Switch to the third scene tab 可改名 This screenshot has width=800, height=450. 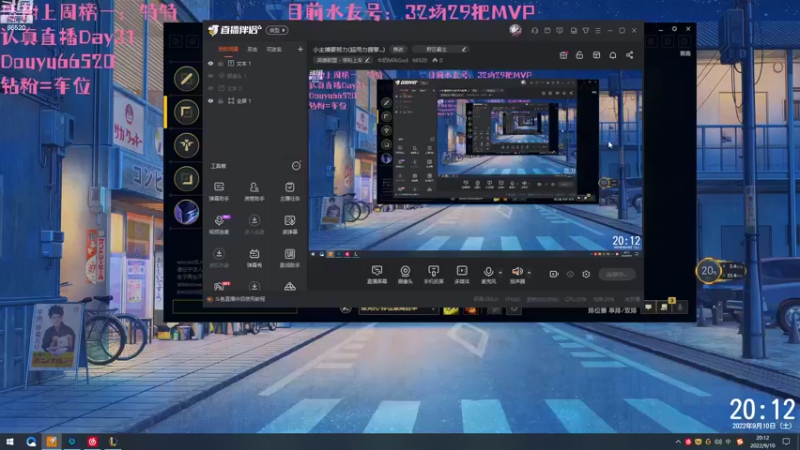click(274, 49)
